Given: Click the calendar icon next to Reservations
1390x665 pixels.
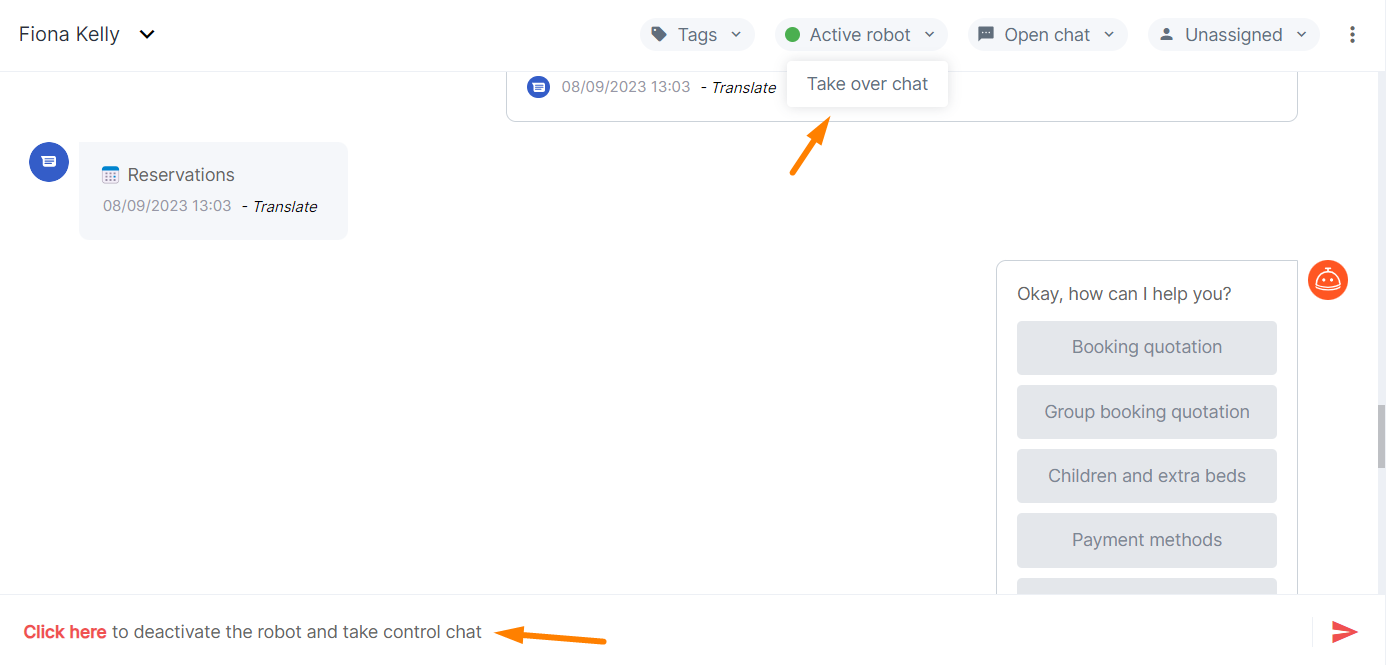Looking at the screenshot, I should pos(111,175).
